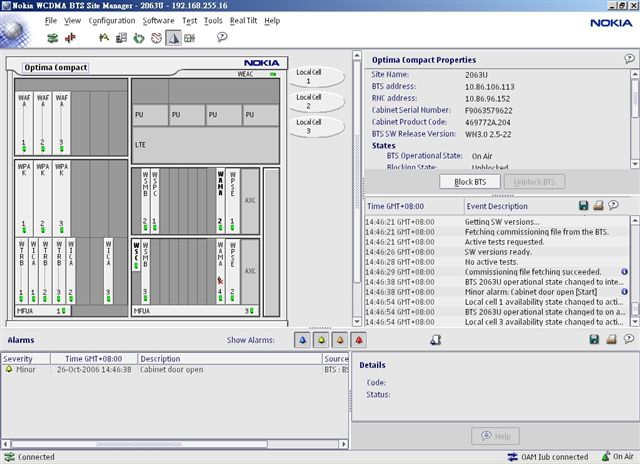Save alarms using the Alarms bar disk icon

[x=594, y=339]
